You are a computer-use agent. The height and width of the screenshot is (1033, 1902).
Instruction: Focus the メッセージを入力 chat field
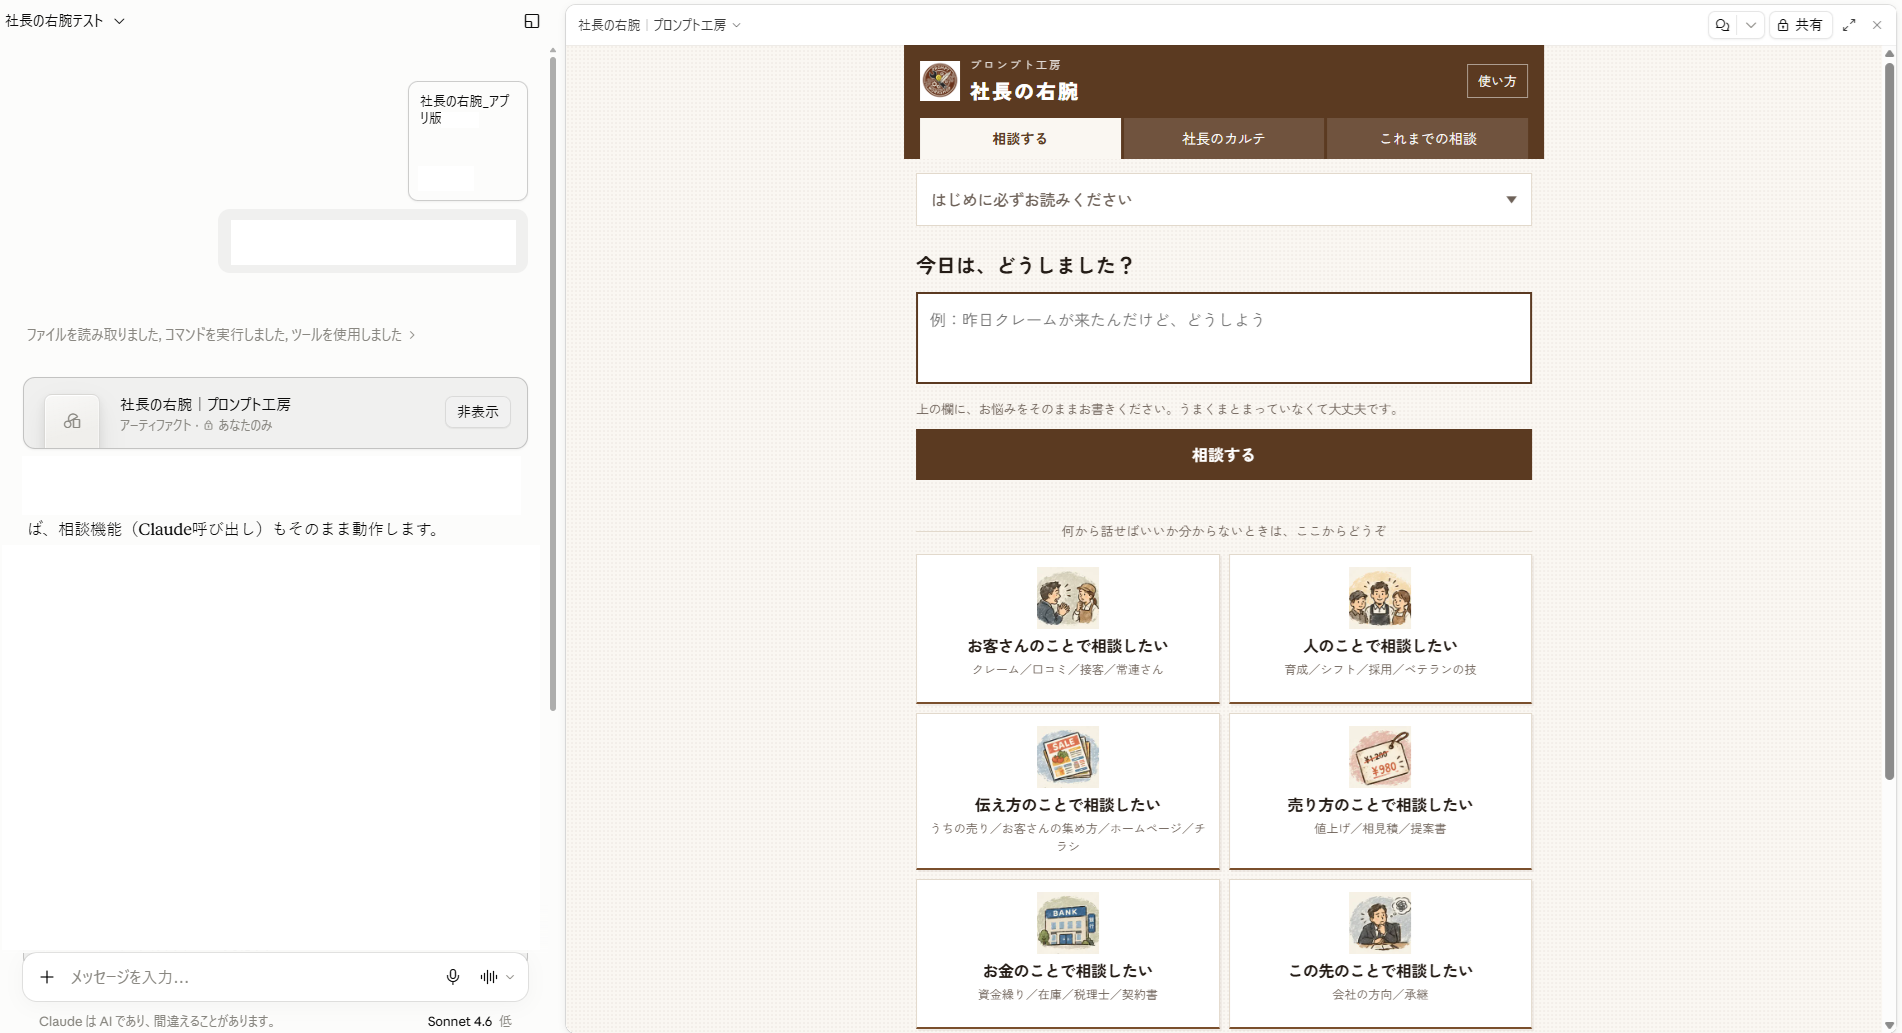click(x=250, y=977)
